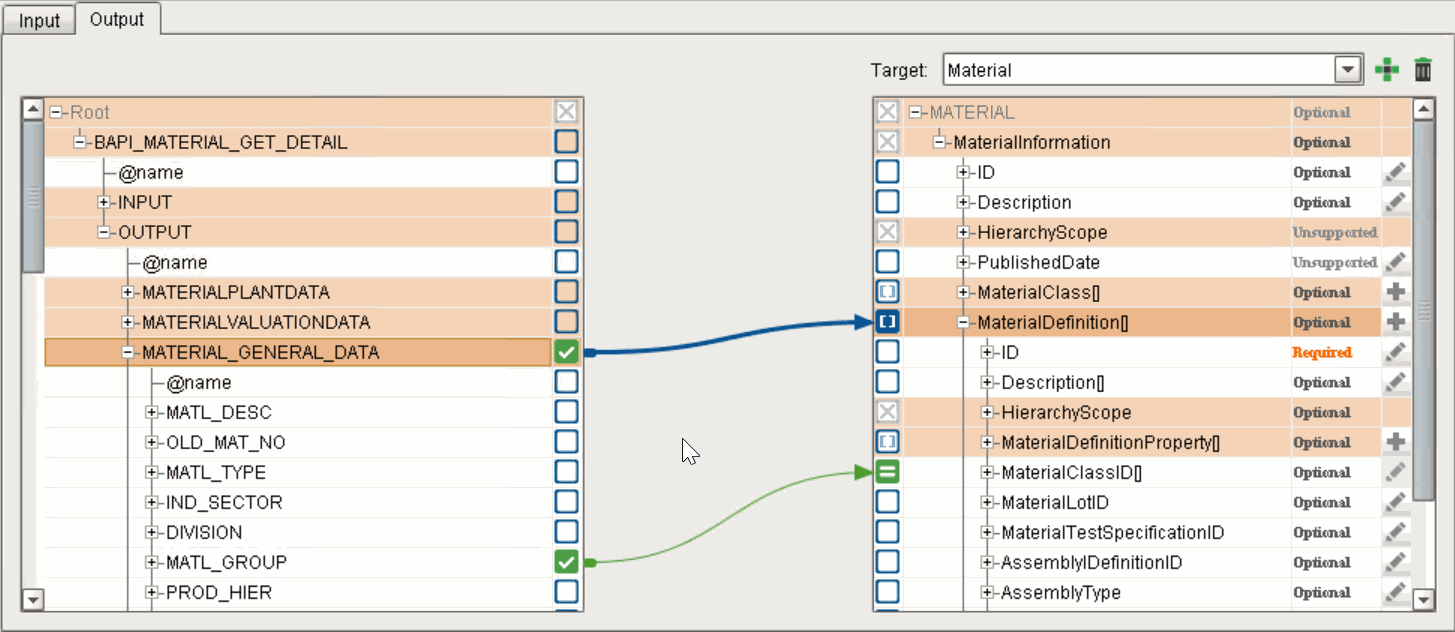This screenshot has width=1455, height=632.
Task: Open the Target dropdown showing Material
Action: tap(1349, 70)
